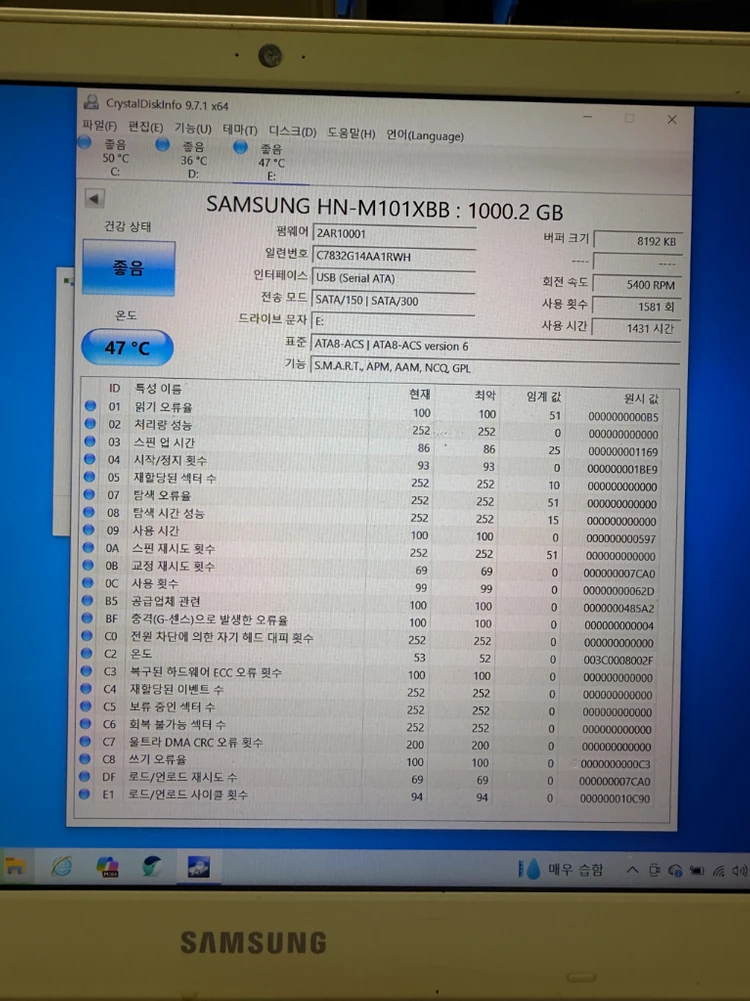Click the transfer mode field SATA/150 | SATA/300
Screen dimensions: 750x1001
(x=393, y=301)
